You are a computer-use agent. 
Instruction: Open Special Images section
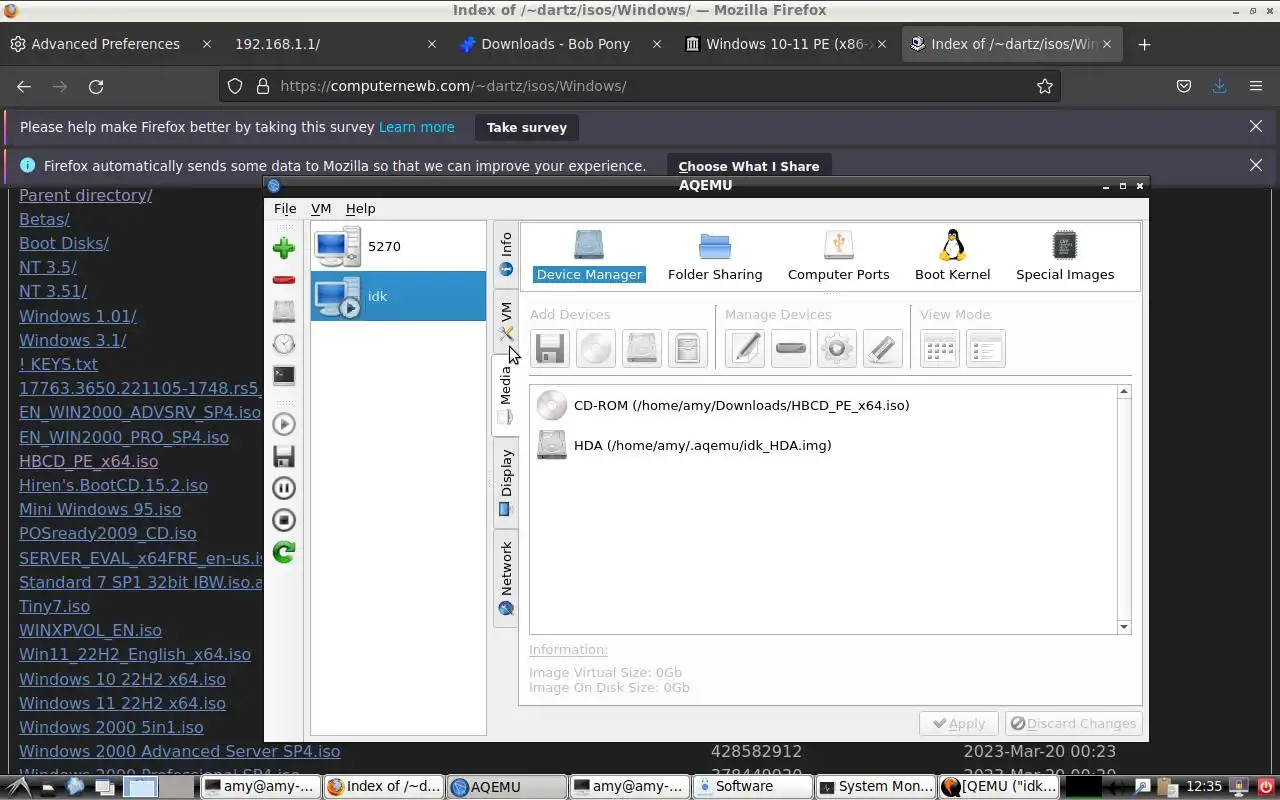pos(1065,256)
